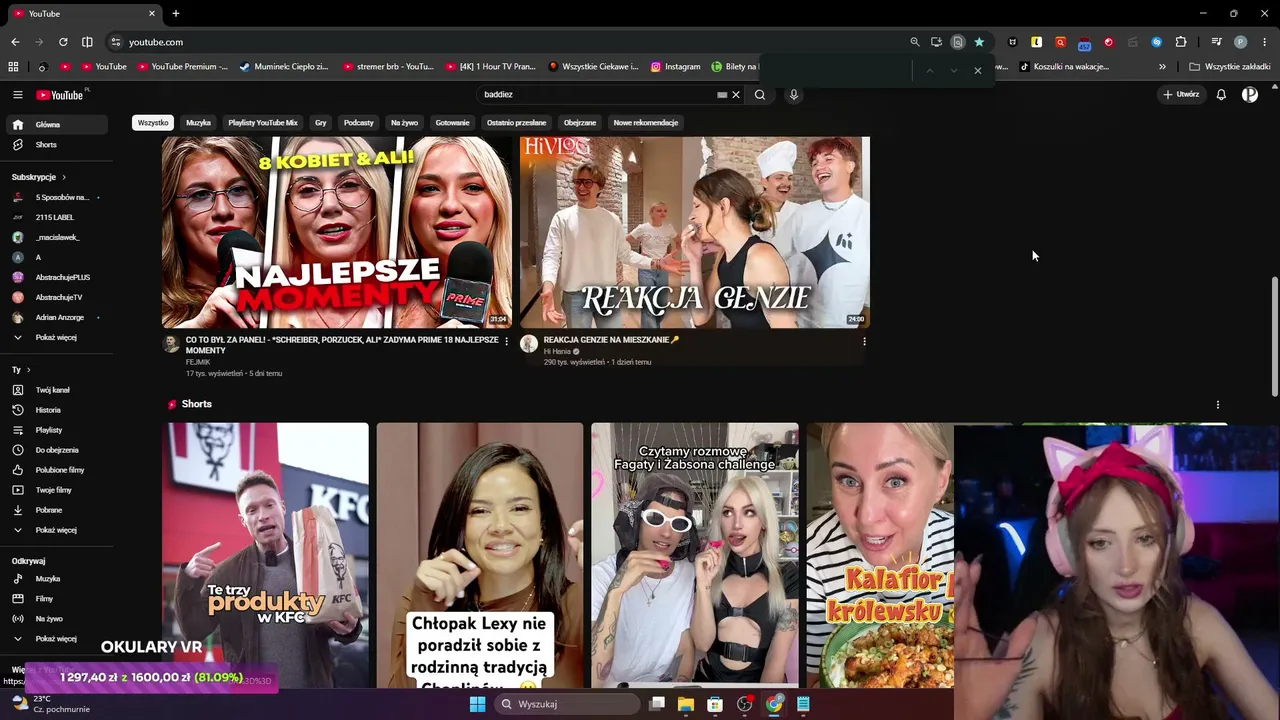This screenshot has height=720, width=1280.
Task: Open the 2115 LABEL channel
Action: (55, 217)
